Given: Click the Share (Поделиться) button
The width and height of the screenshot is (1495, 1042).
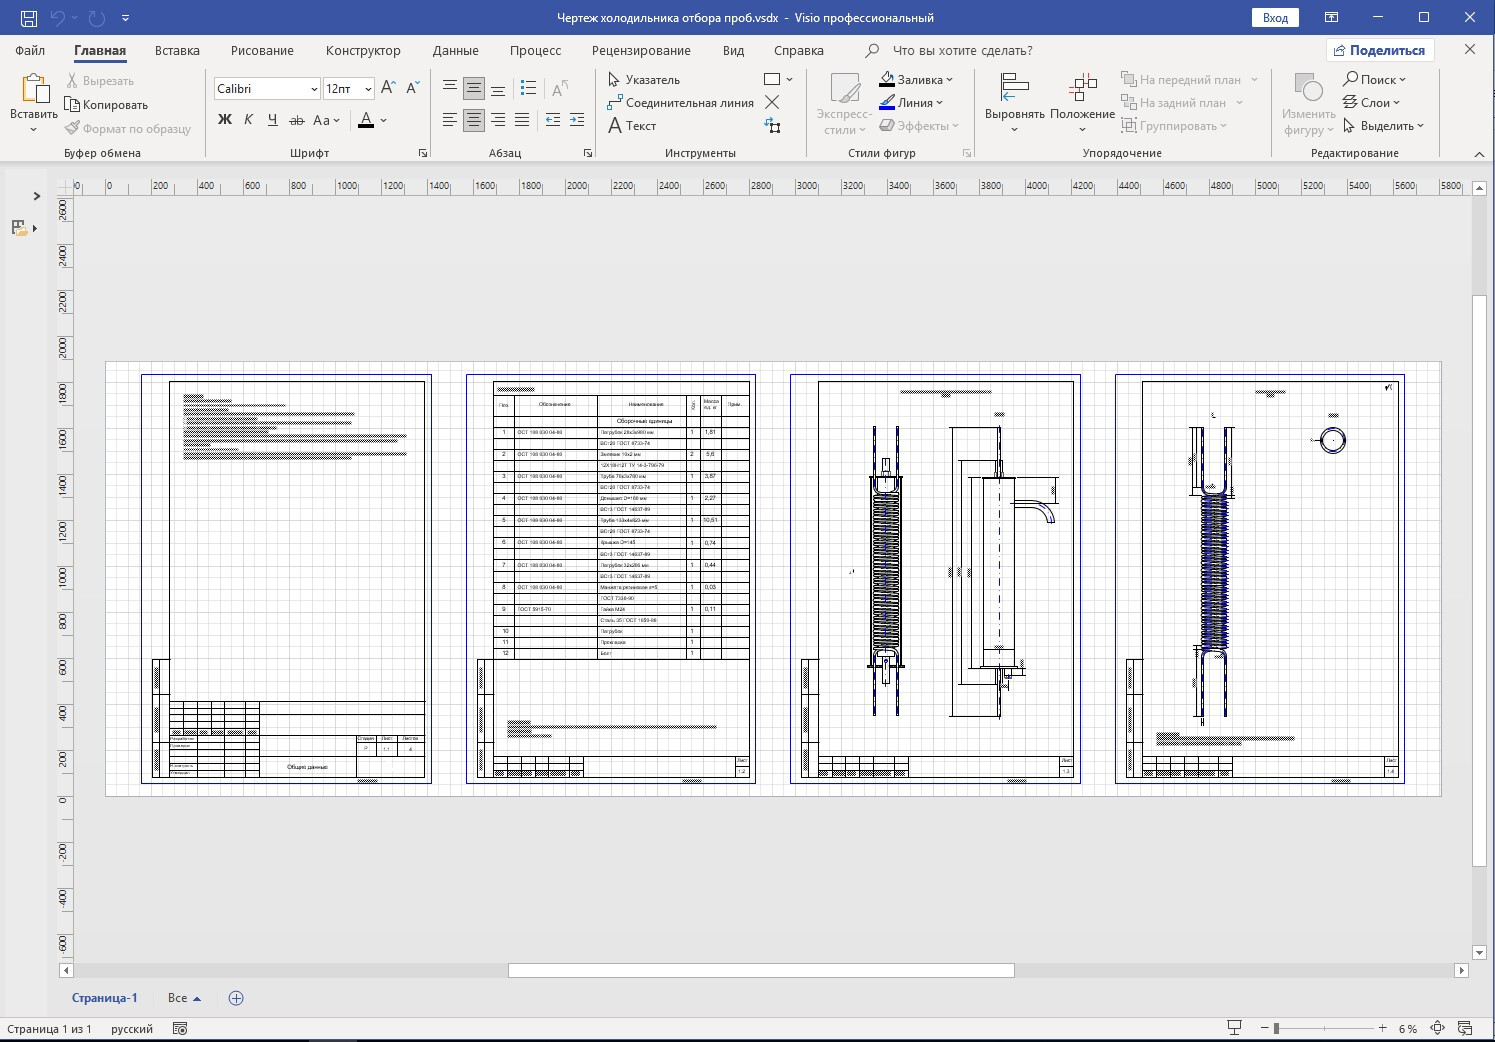Looking at the screenshot, I should coord(1379,50).
